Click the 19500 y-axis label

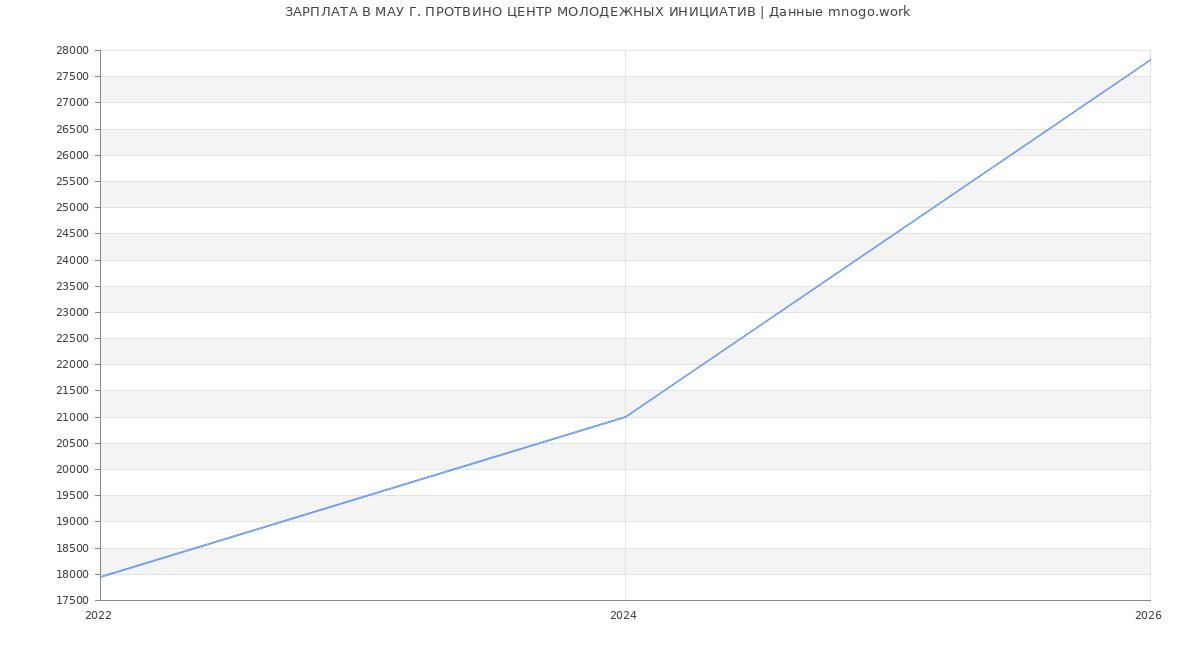(72, 496)
